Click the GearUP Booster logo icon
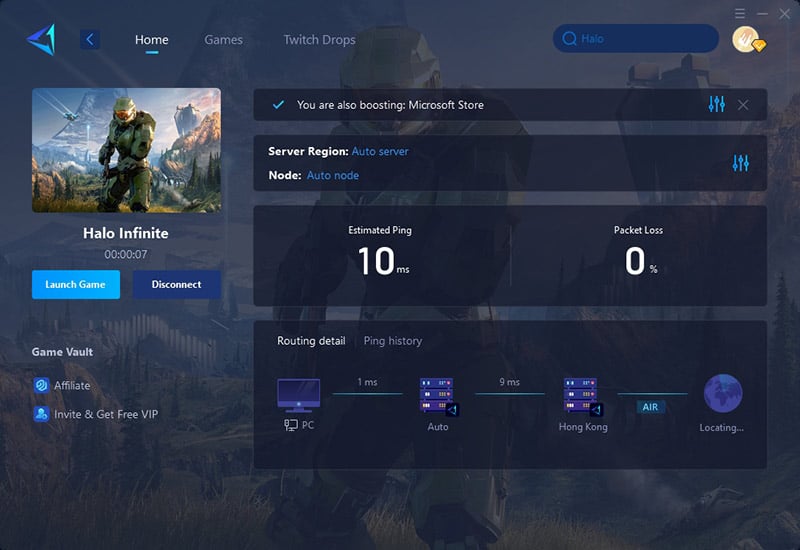The height and width of the screenshot is (550, 800). (x=41, y=40)
